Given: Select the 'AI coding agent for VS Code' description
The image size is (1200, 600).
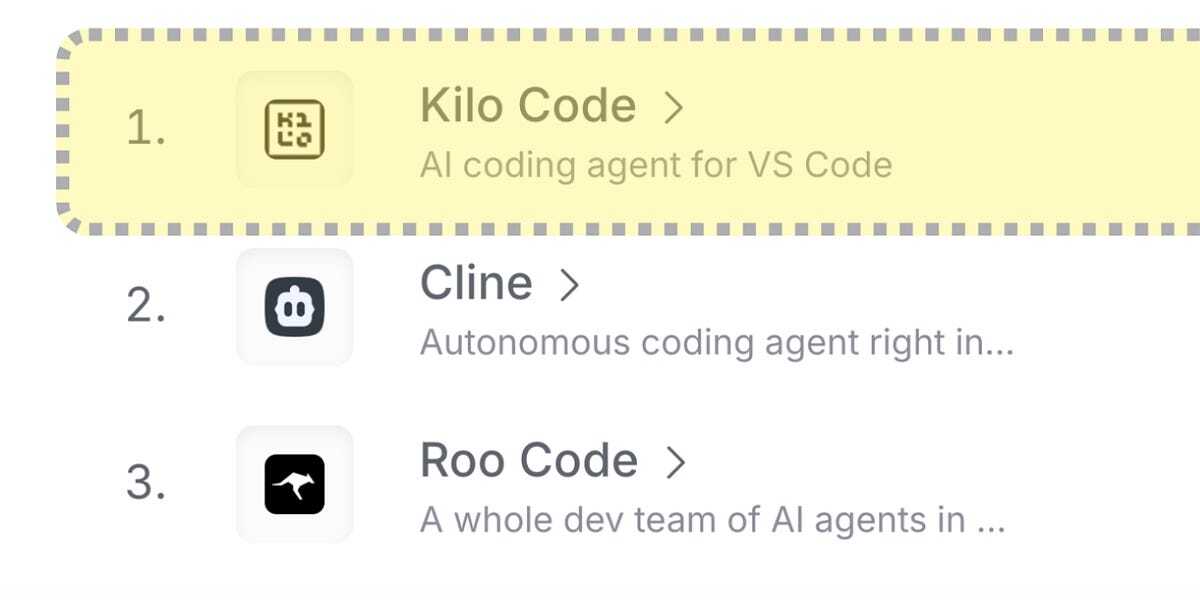Looking at the screenshot, I should 656,164.
